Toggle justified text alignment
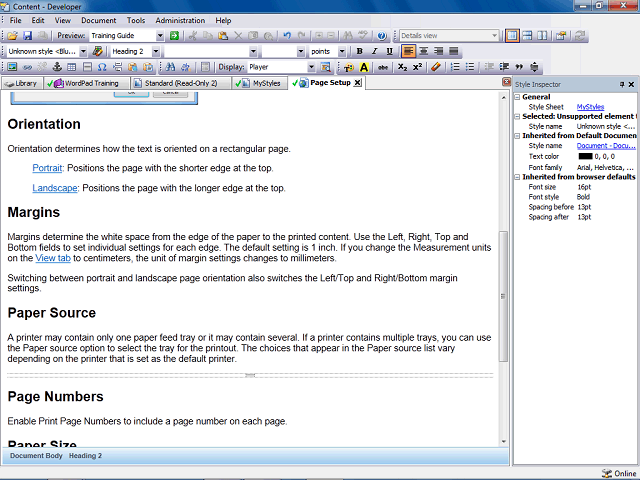Image resolution: width=640 pixels, height=480 pixels. (453, 51)
